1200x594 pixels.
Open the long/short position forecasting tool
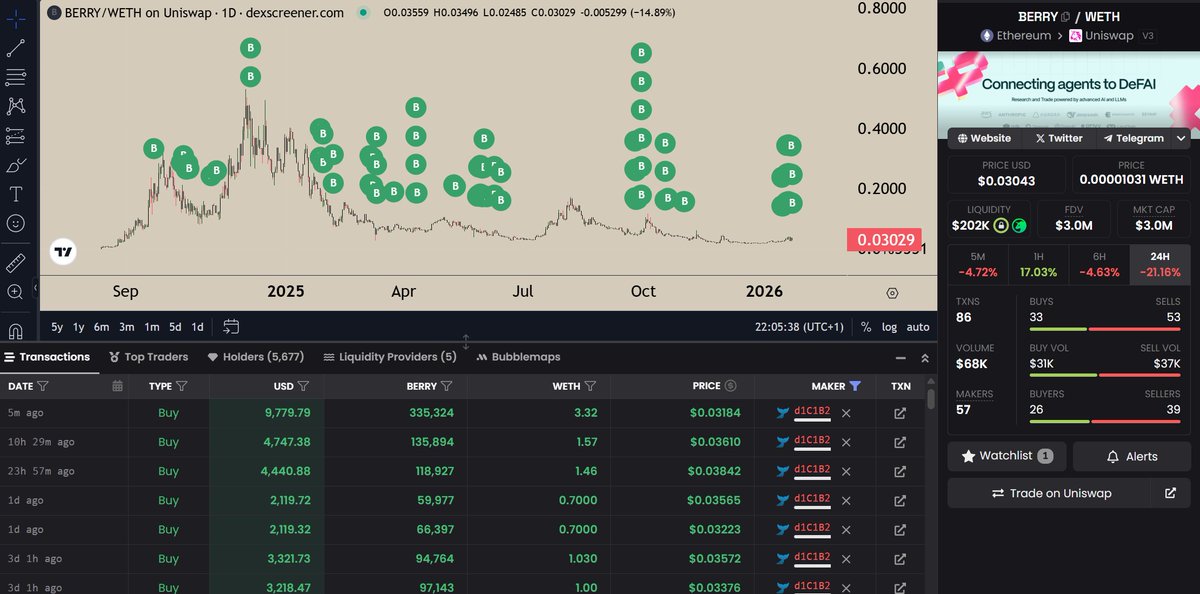pos(16,135)
